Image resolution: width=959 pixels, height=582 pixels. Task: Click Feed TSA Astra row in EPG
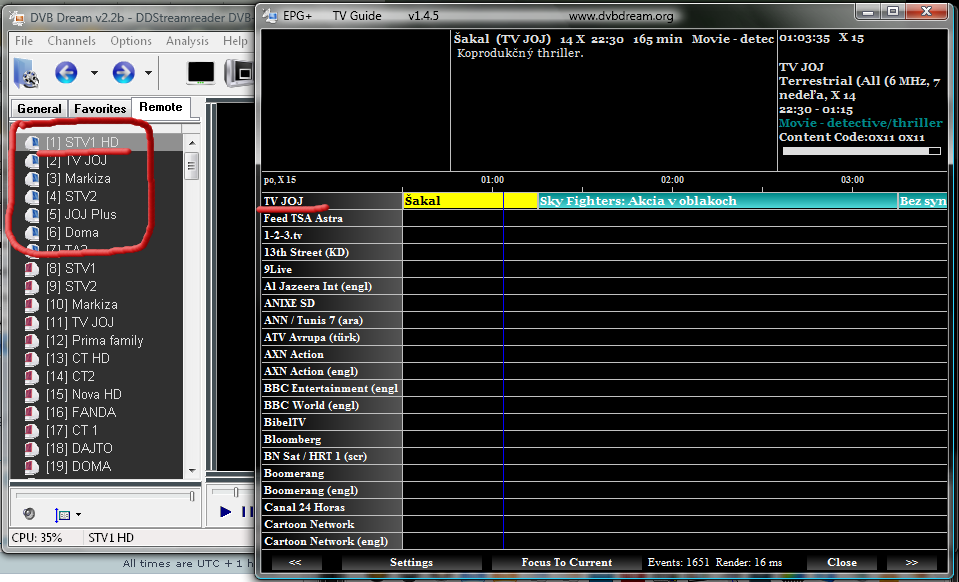331,218
